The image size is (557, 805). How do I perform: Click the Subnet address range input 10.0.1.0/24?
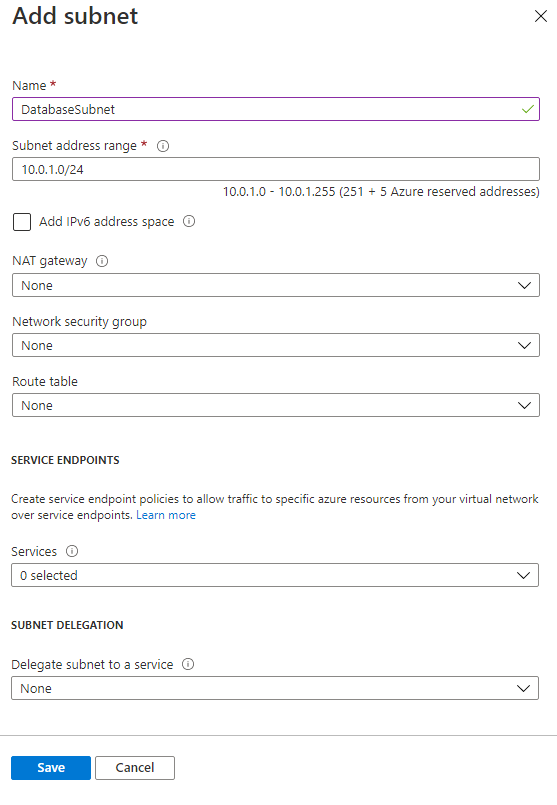[276, 169]
